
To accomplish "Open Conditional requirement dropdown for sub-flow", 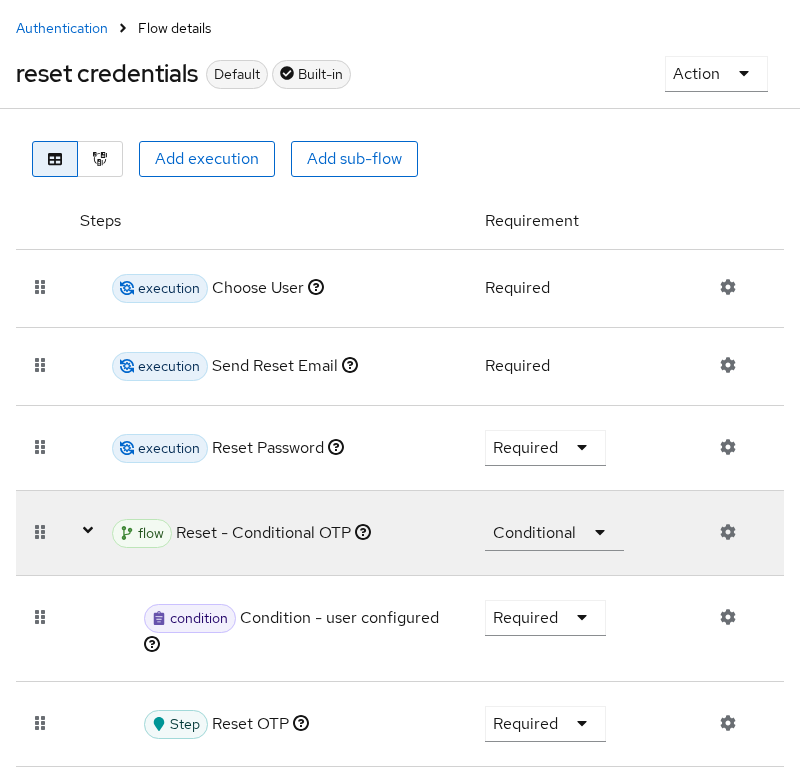I will (x=554, y=533).
